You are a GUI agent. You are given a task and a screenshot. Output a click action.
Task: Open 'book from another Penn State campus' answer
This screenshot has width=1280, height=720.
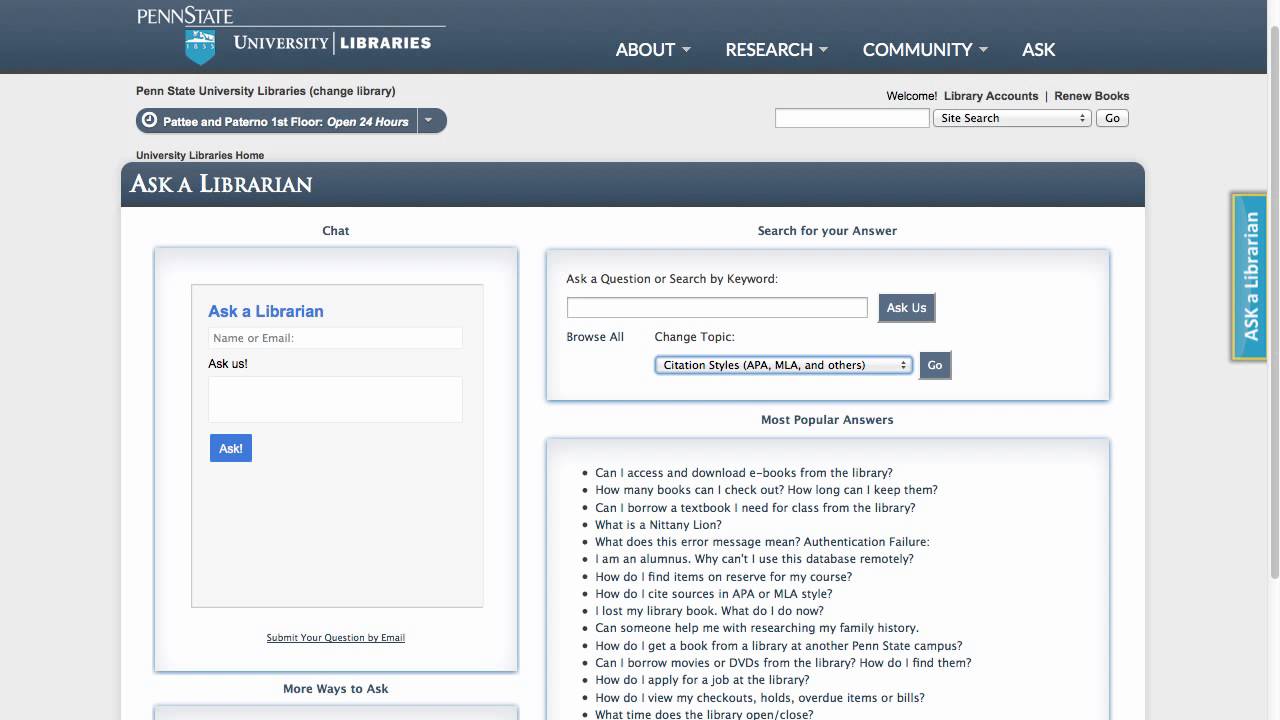[x=779, y=646]
